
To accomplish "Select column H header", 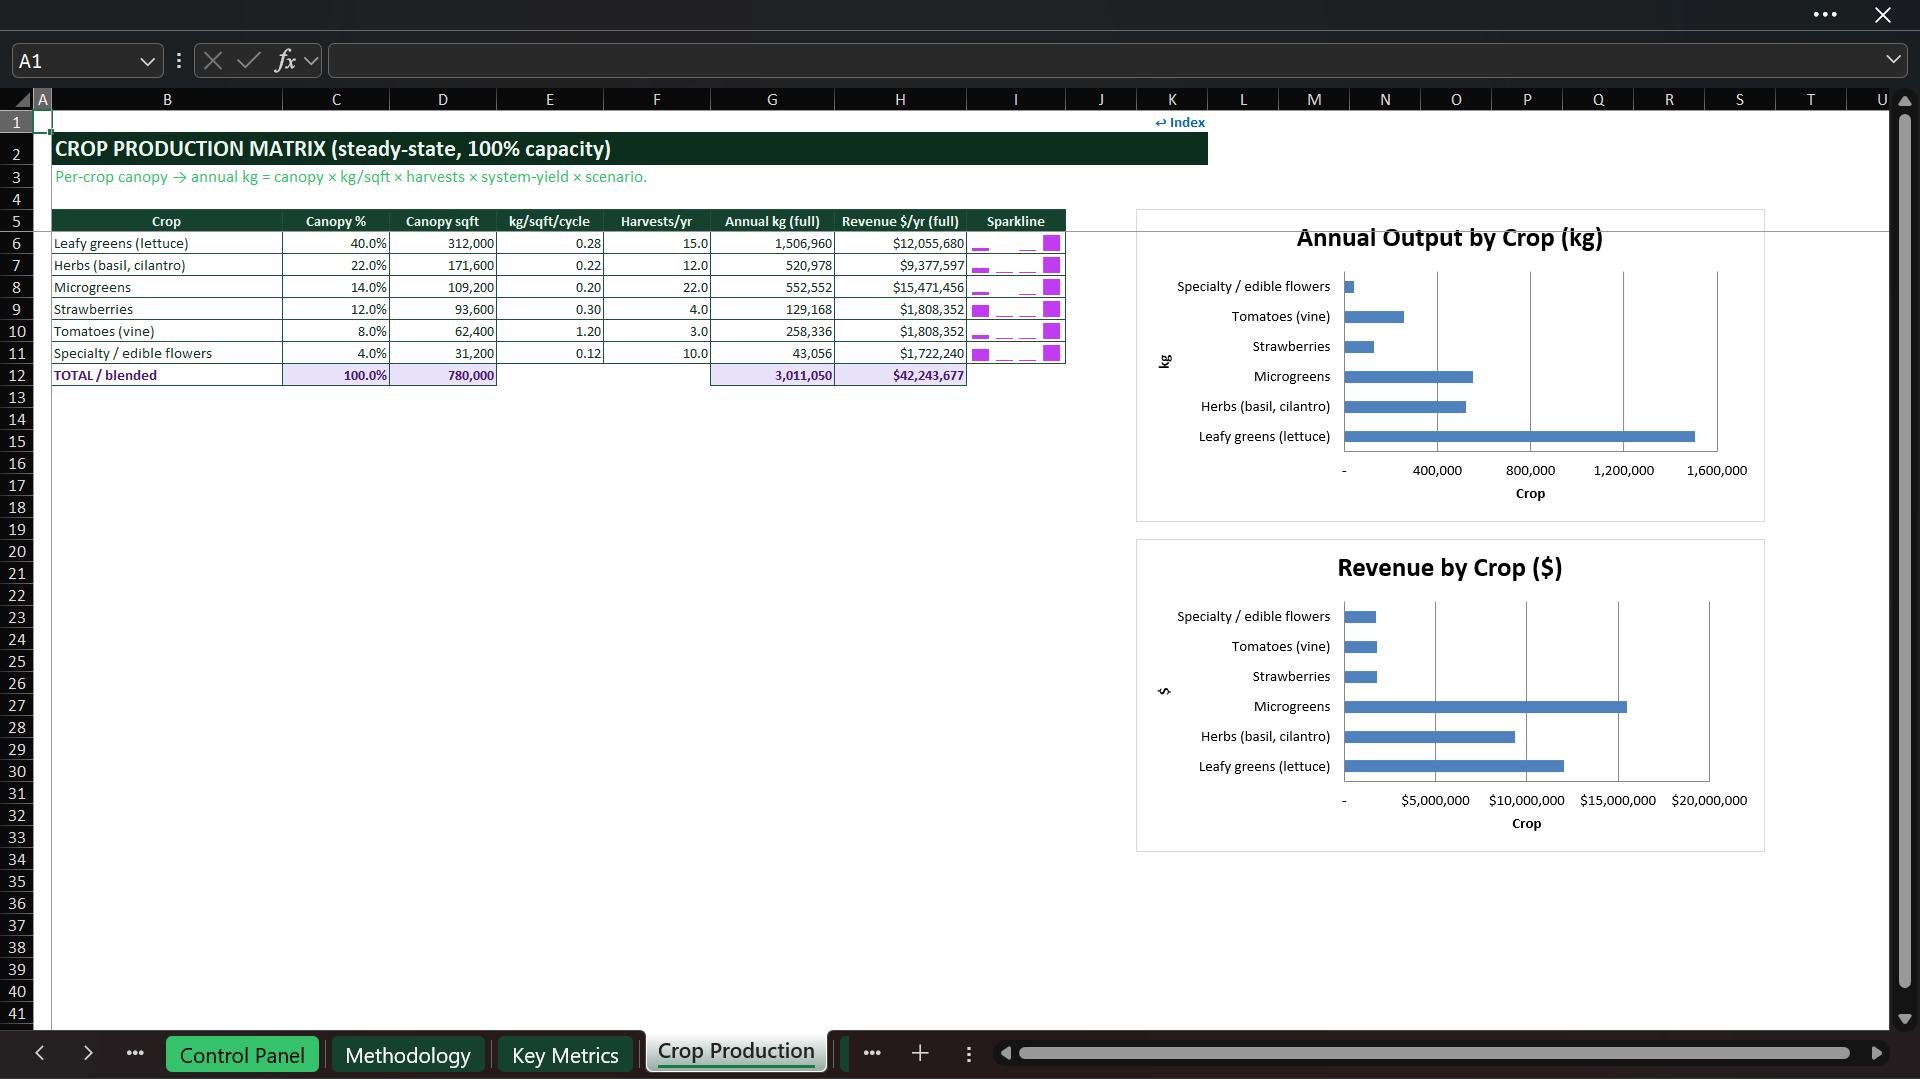I will coord(900,100).
